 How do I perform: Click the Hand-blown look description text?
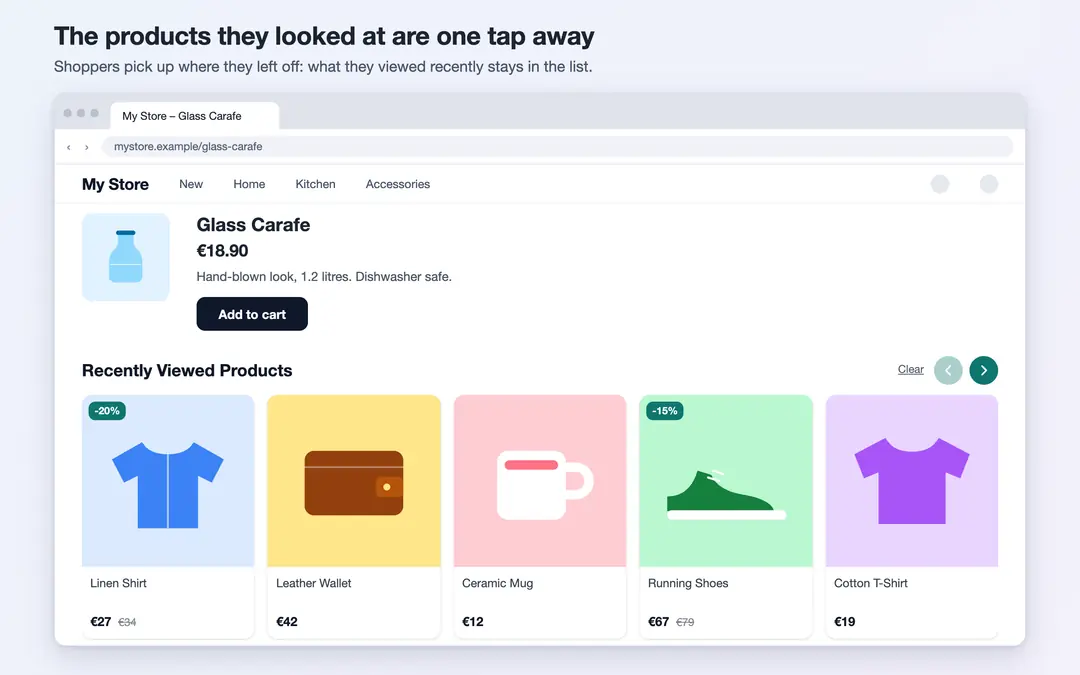[324, 277]
